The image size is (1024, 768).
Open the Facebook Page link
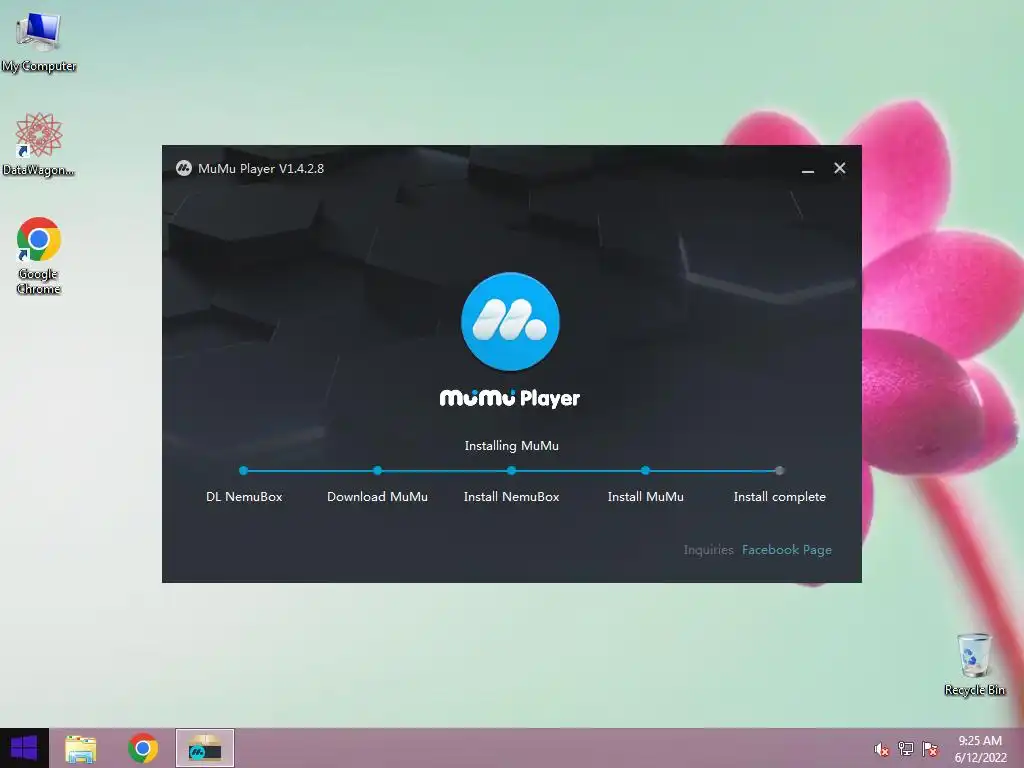[x=787, y=550]
